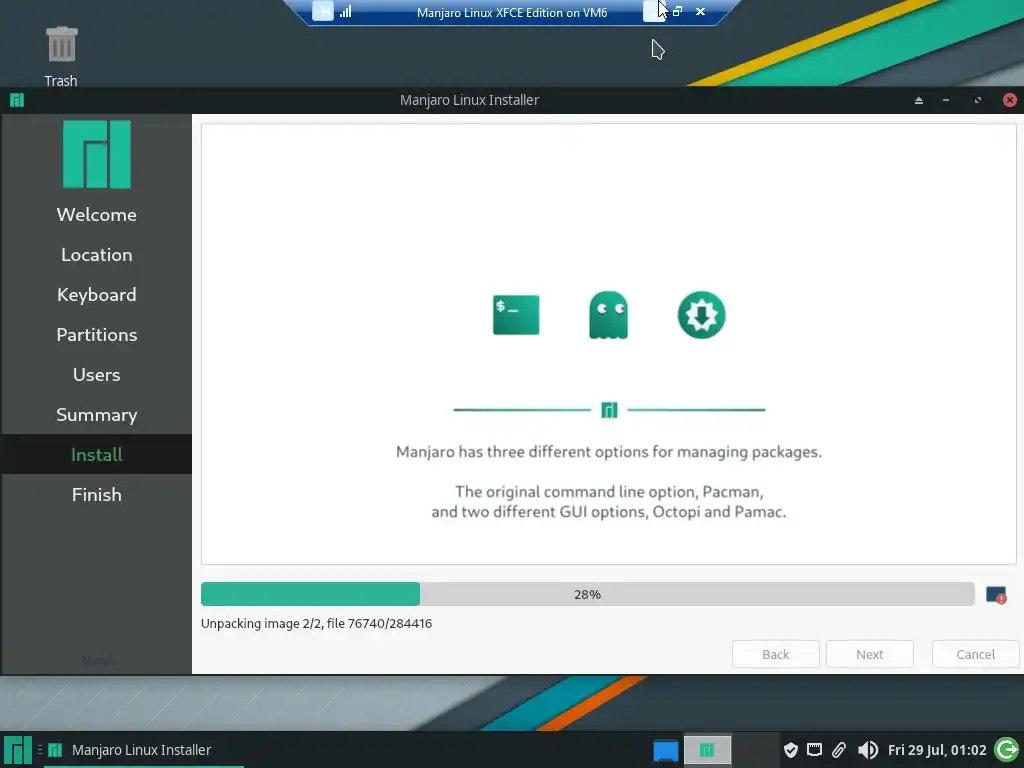Click the 'Octopi and Pamac' slideshow text line
Screen dimensions: 1024x768
point(609,511)
